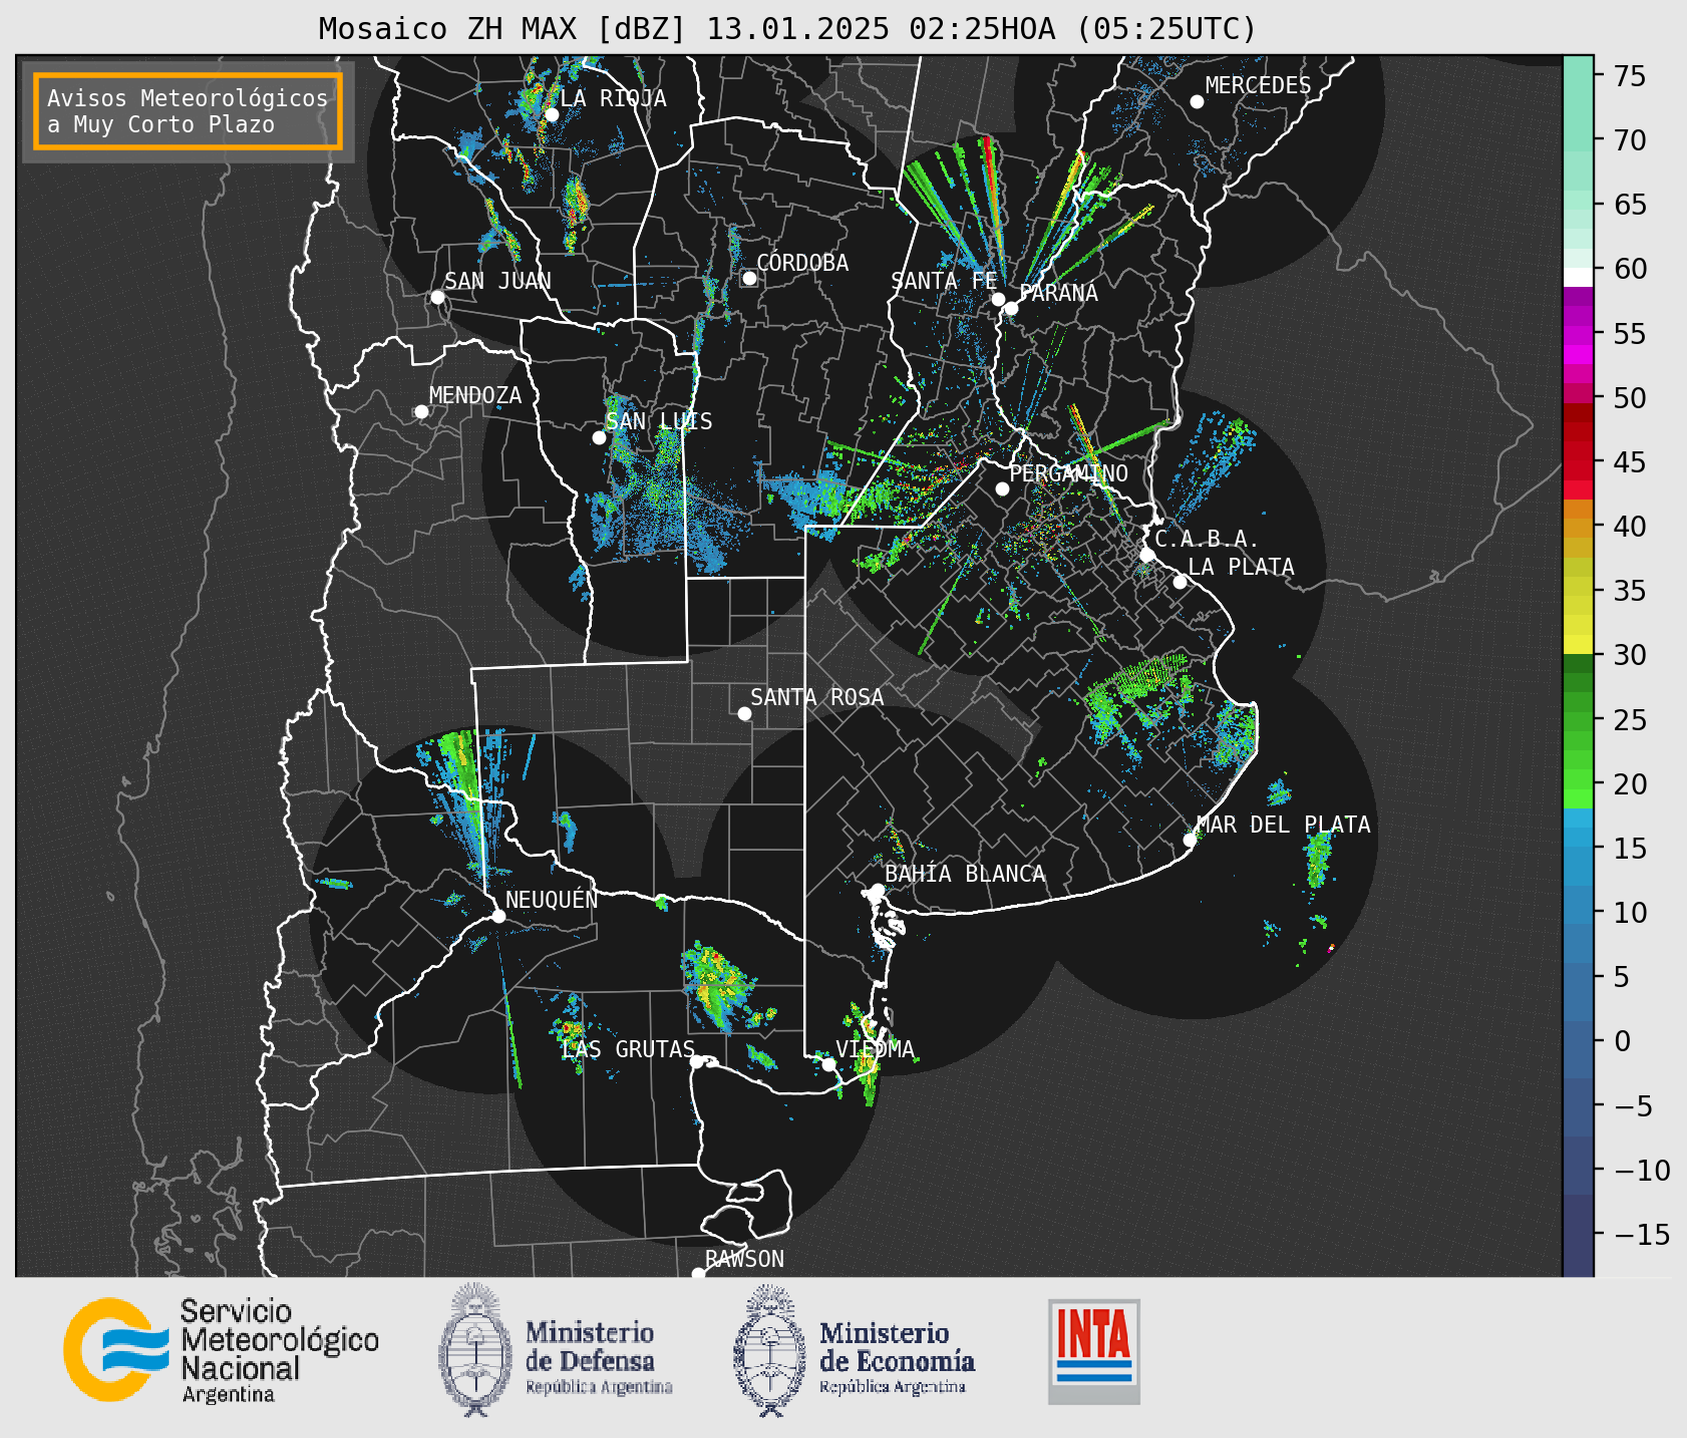
Task: Click the MERCEDES city marker dot
Action: pos(1197,102)
